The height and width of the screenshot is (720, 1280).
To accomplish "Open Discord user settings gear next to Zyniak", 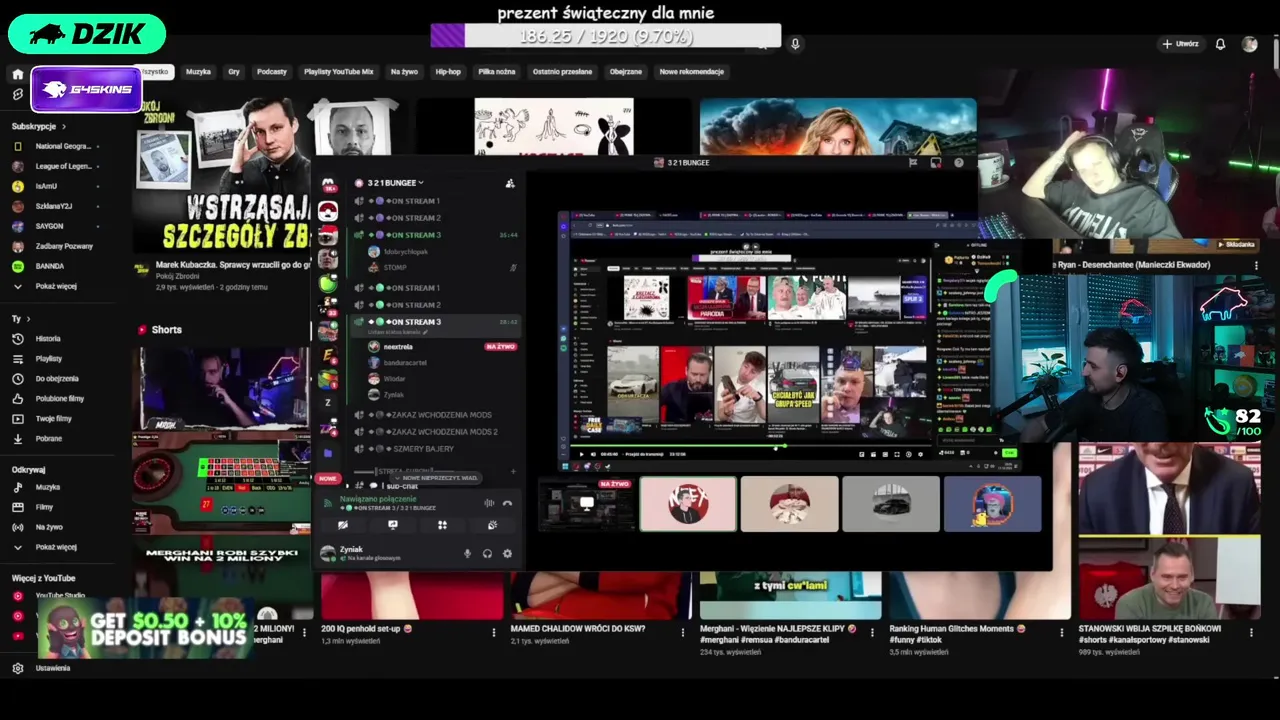I will coord(507,554).
